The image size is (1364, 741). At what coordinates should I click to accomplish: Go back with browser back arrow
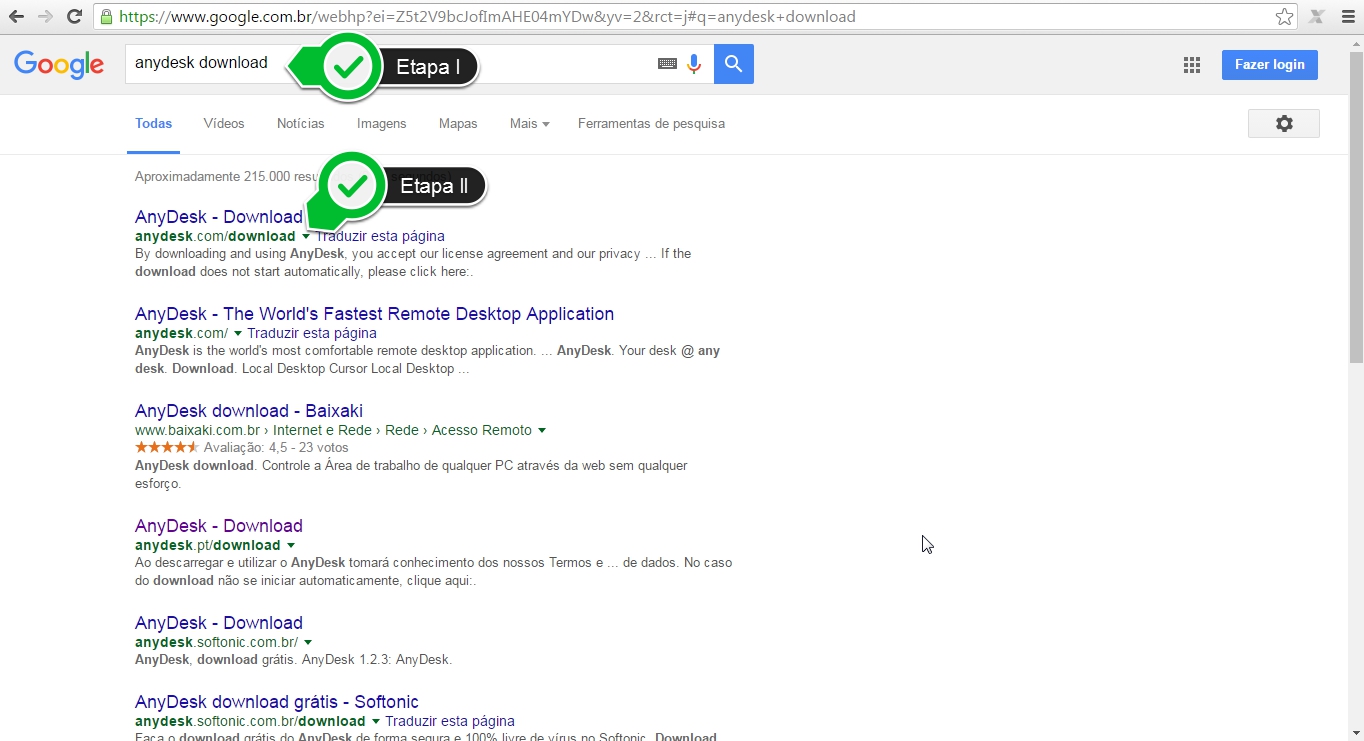point(17,17)
